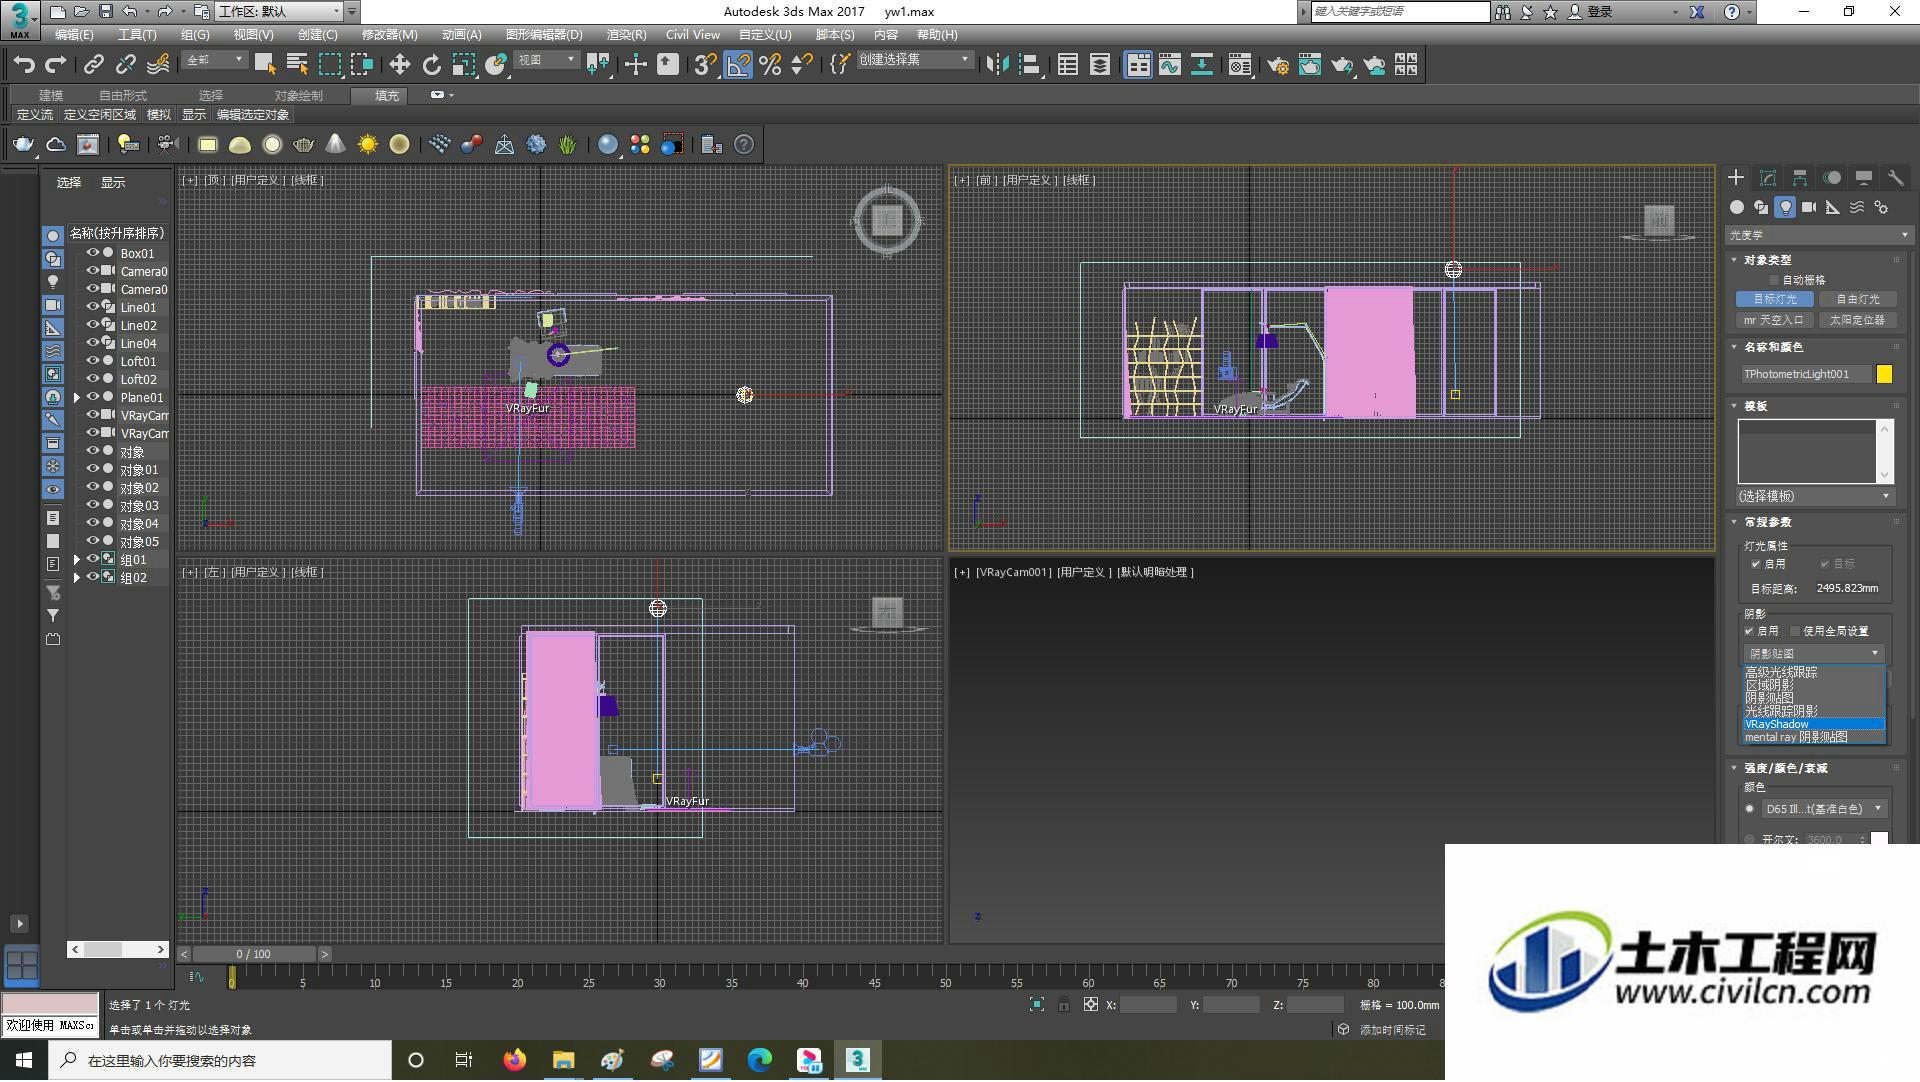
Task: Open the Modify tab in command panel
Action: [x=1768, y=178]
